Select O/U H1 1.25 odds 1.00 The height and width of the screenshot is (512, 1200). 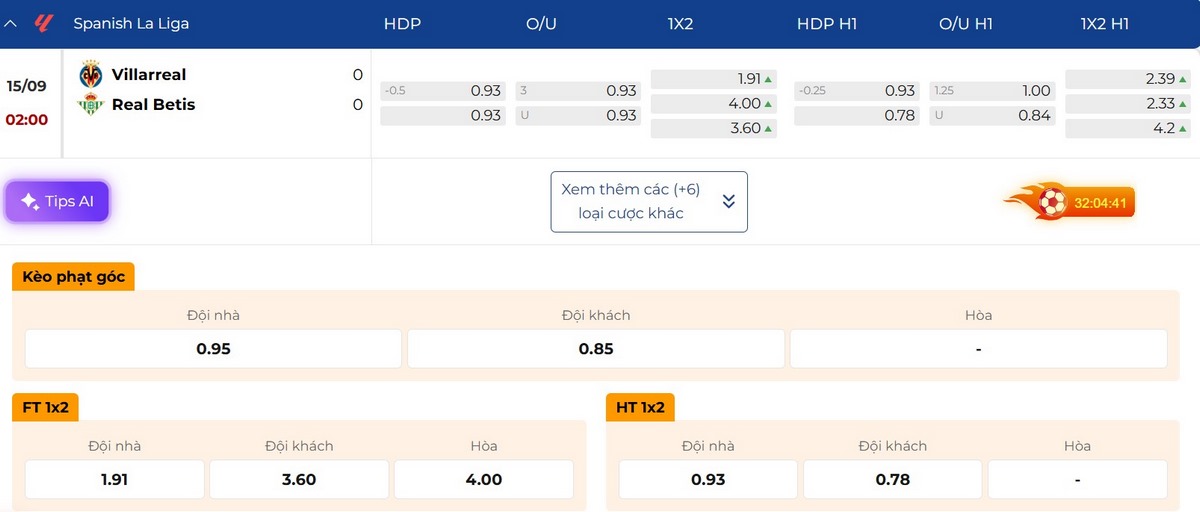tap(992, 90)
